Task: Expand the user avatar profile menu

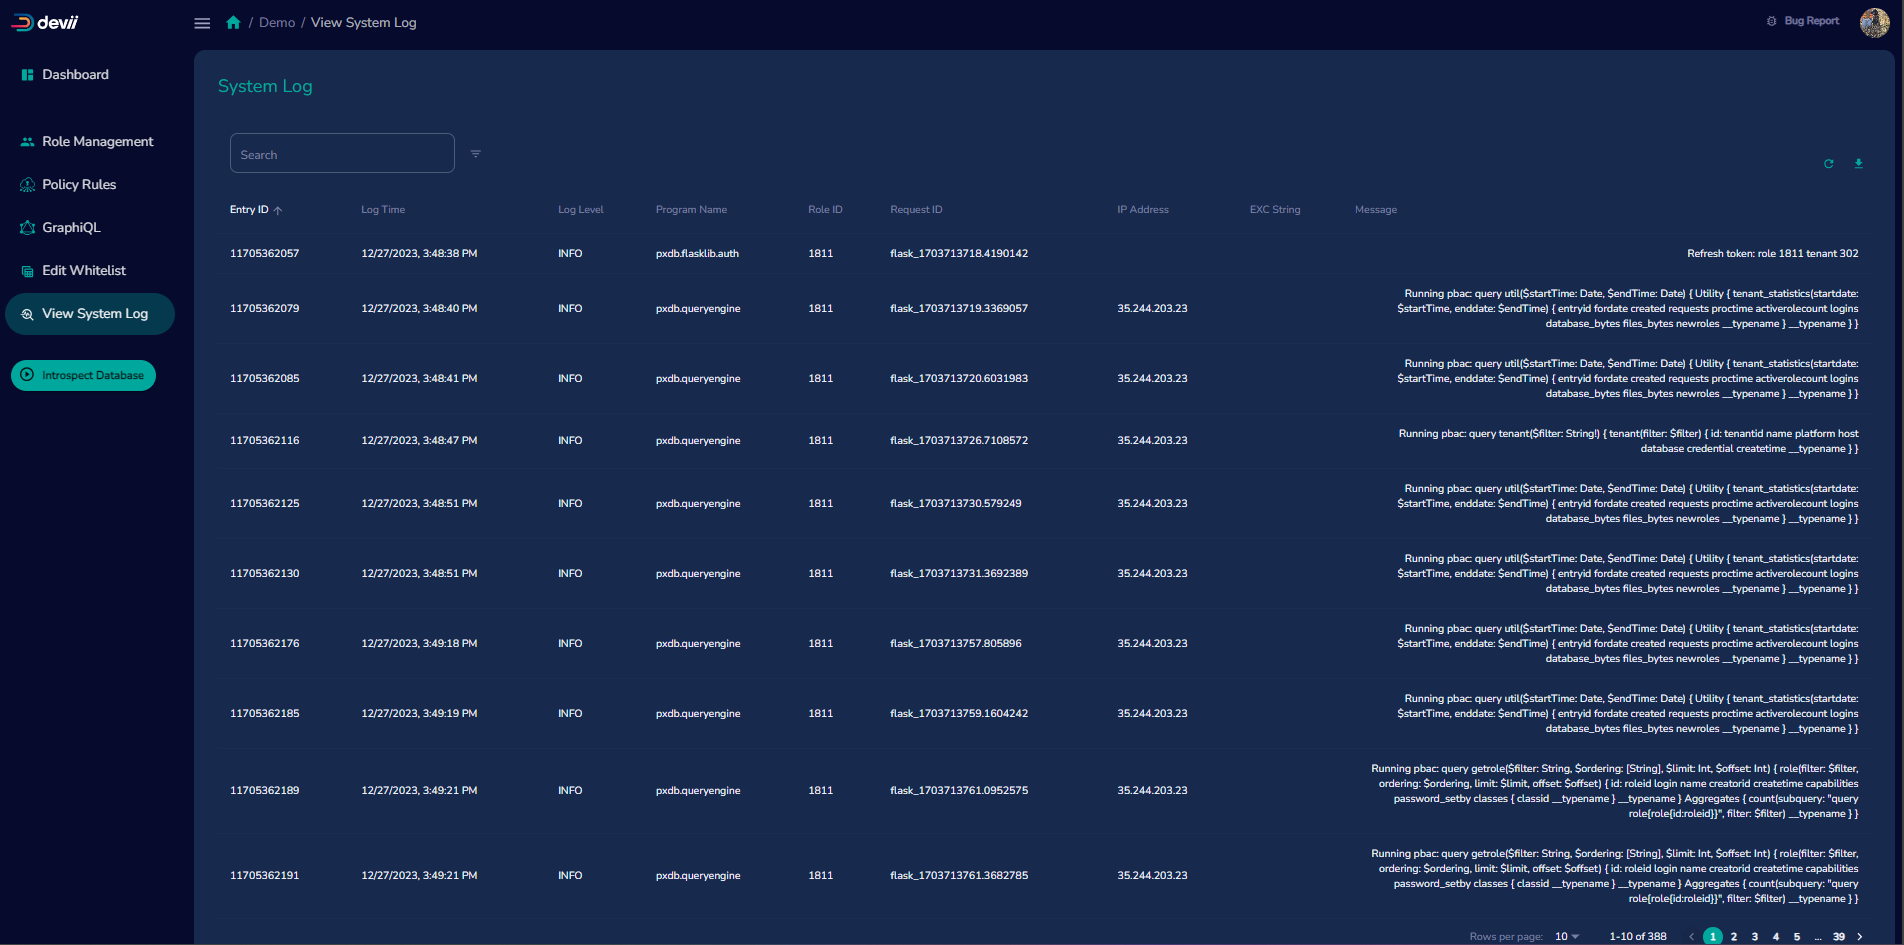Action: pyautogui.click(x=1874, y=22)
